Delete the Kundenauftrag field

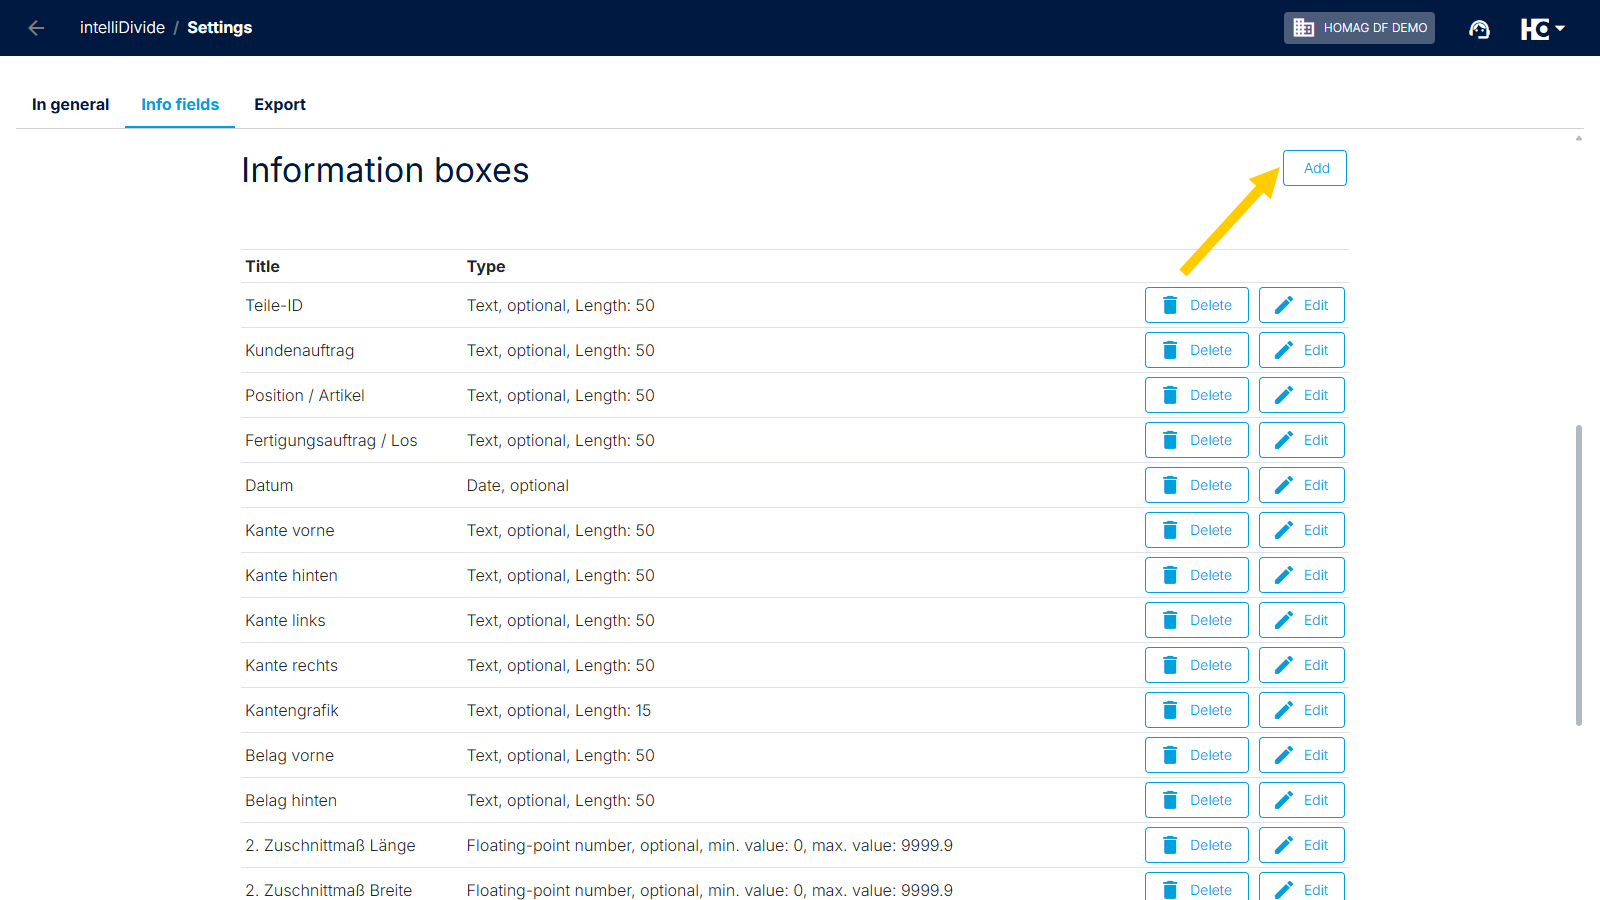click(x=1197, y=350)
